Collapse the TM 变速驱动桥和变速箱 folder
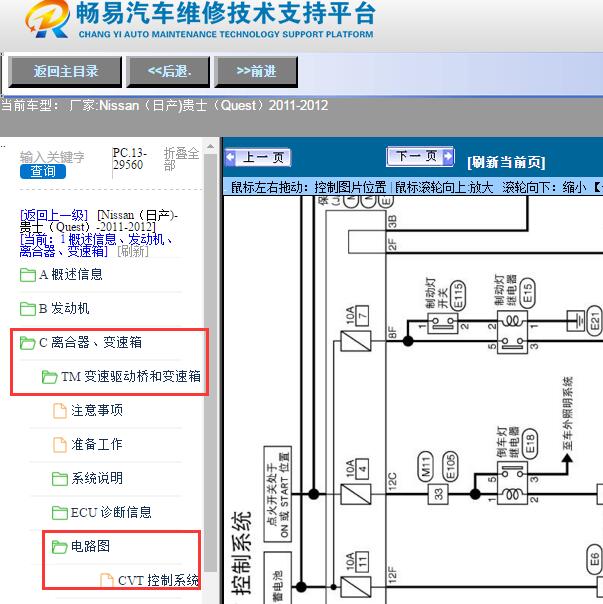 coord(131,376)
